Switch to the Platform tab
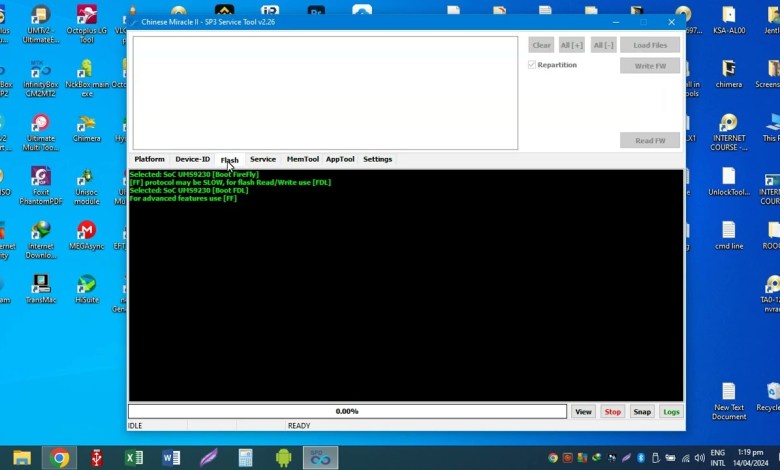 coord(149,159)
